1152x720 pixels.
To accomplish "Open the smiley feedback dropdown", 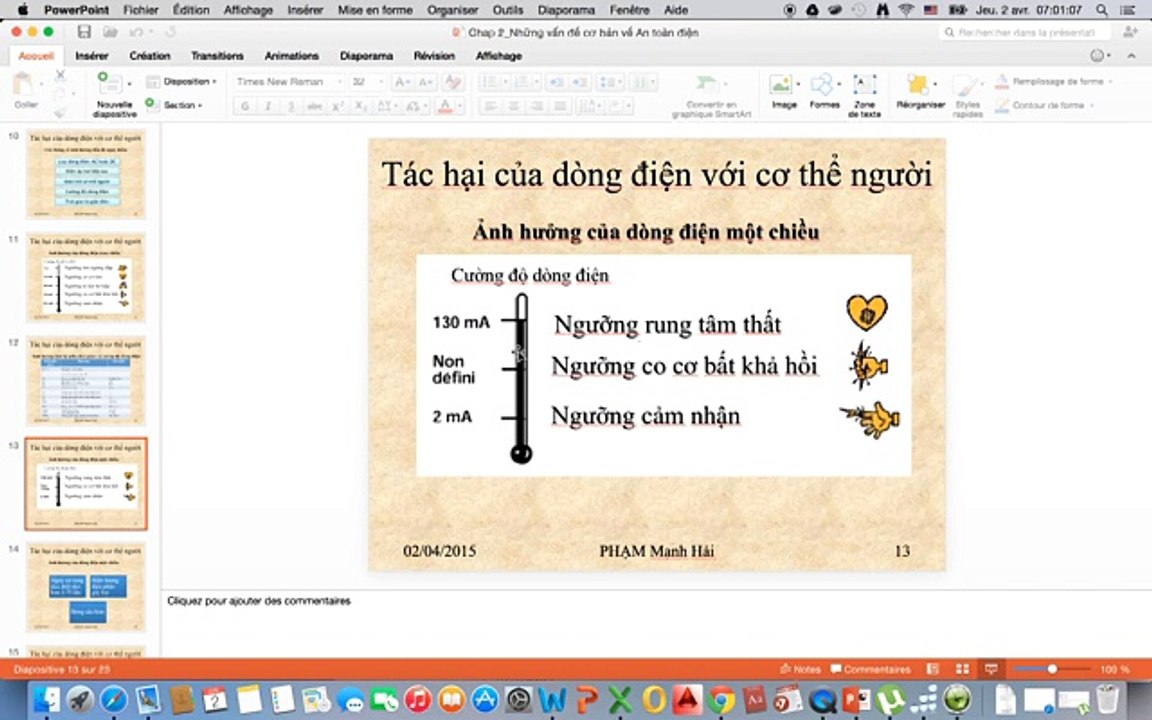I will (1100, 56).
